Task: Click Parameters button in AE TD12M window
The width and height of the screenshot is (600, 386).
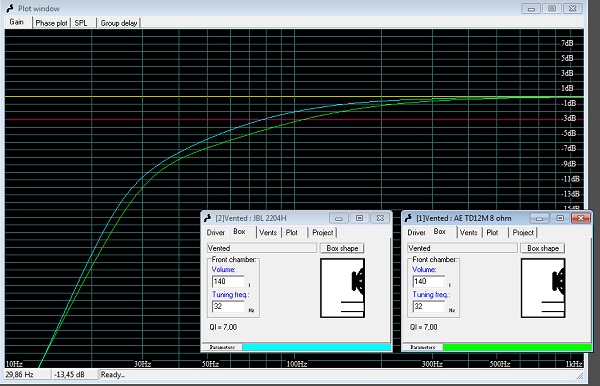Action: coord(423,347)
